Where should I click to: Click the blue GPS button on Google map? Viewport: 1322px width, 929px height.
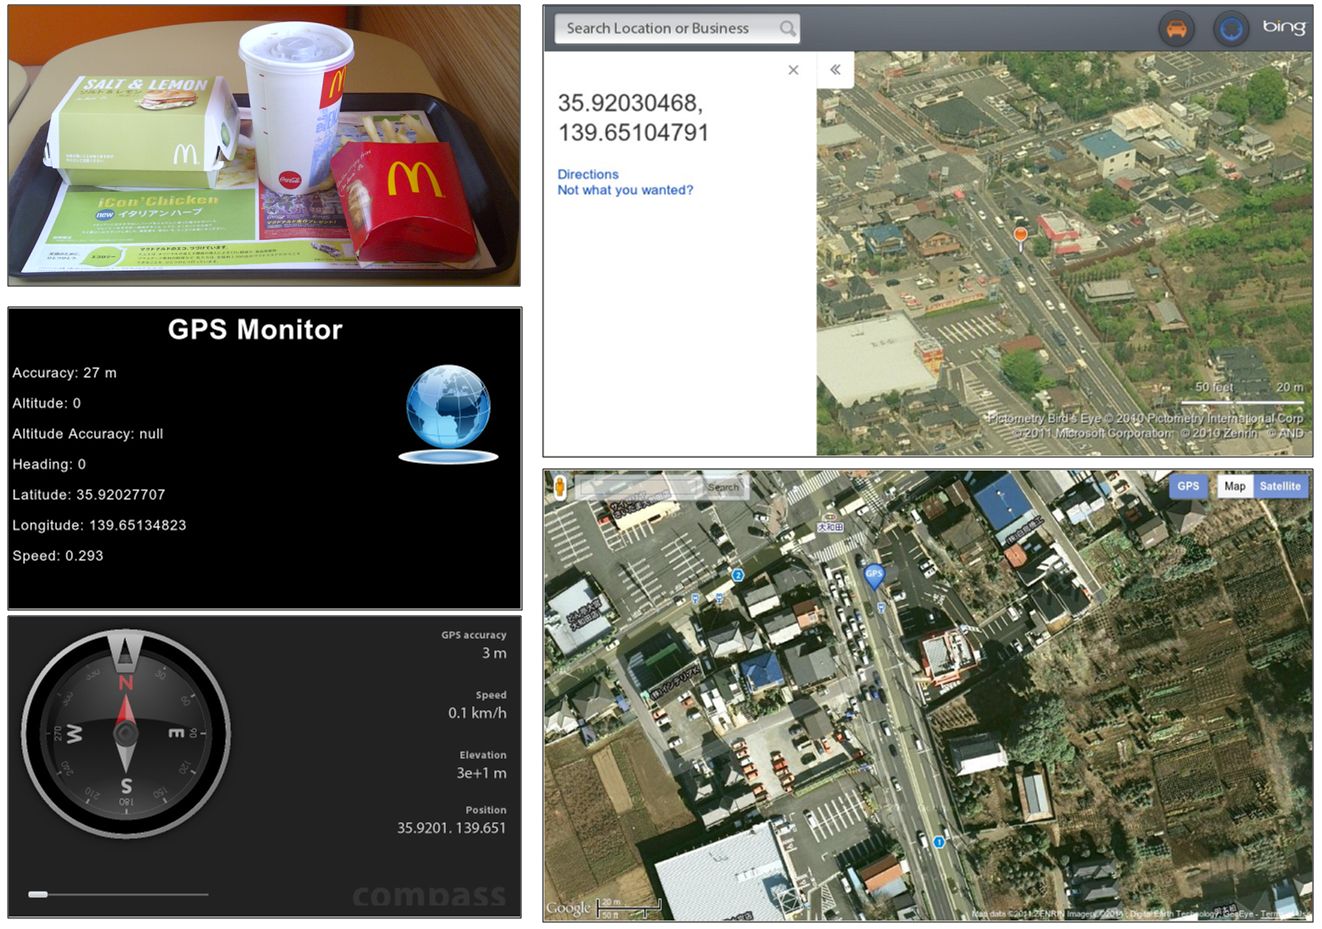pyautogui.click(x=1188, y=486)
